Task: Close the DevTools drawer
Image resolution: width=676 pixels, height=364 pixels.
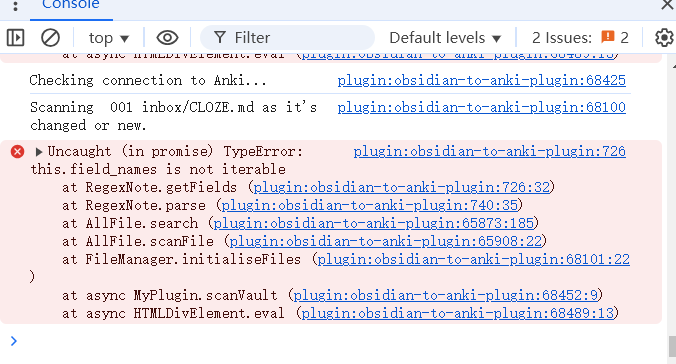Action: pos(668,4)
